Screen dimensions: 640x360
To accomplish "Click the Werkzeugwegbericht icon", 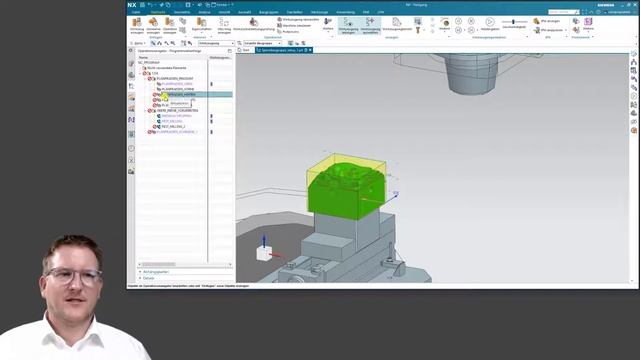I will (397, 24).
